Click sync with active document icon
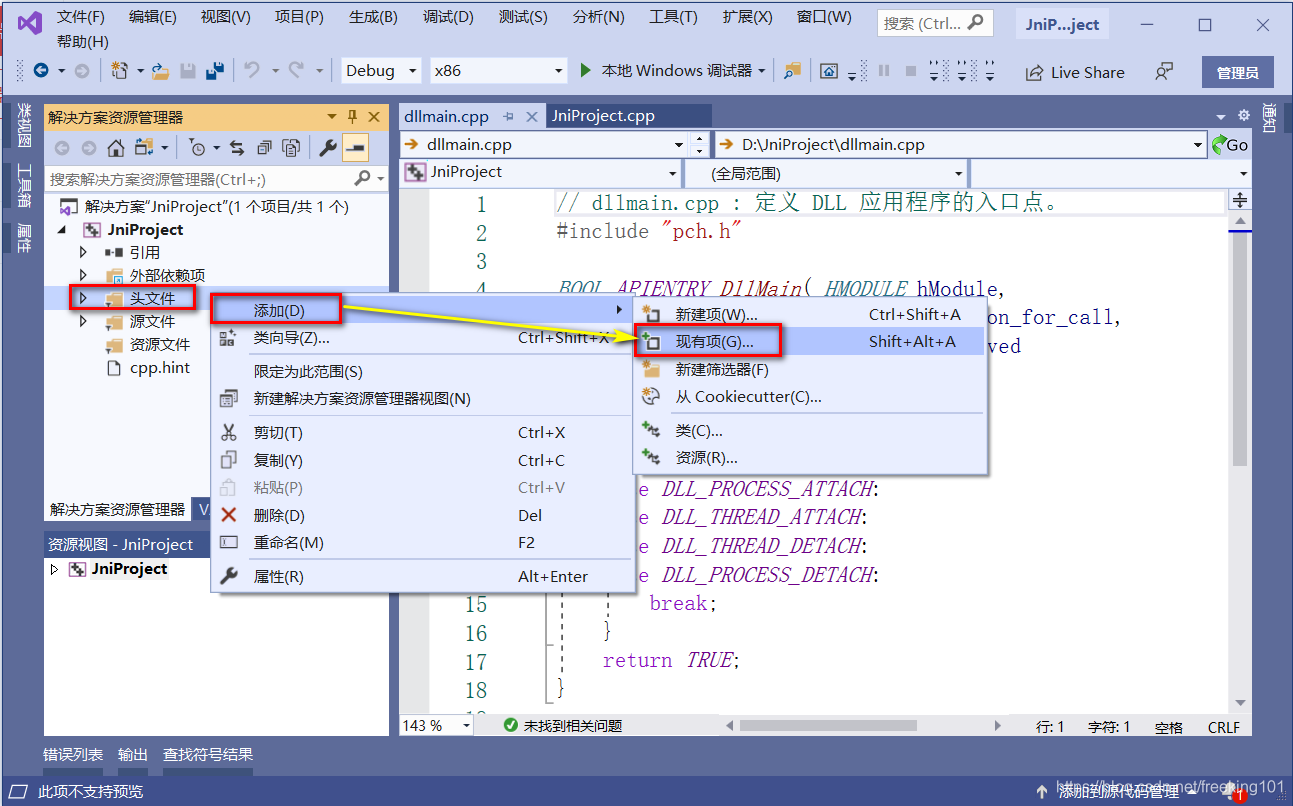The width and height of the screenshot is (1293, 806). tap(237, 148)
